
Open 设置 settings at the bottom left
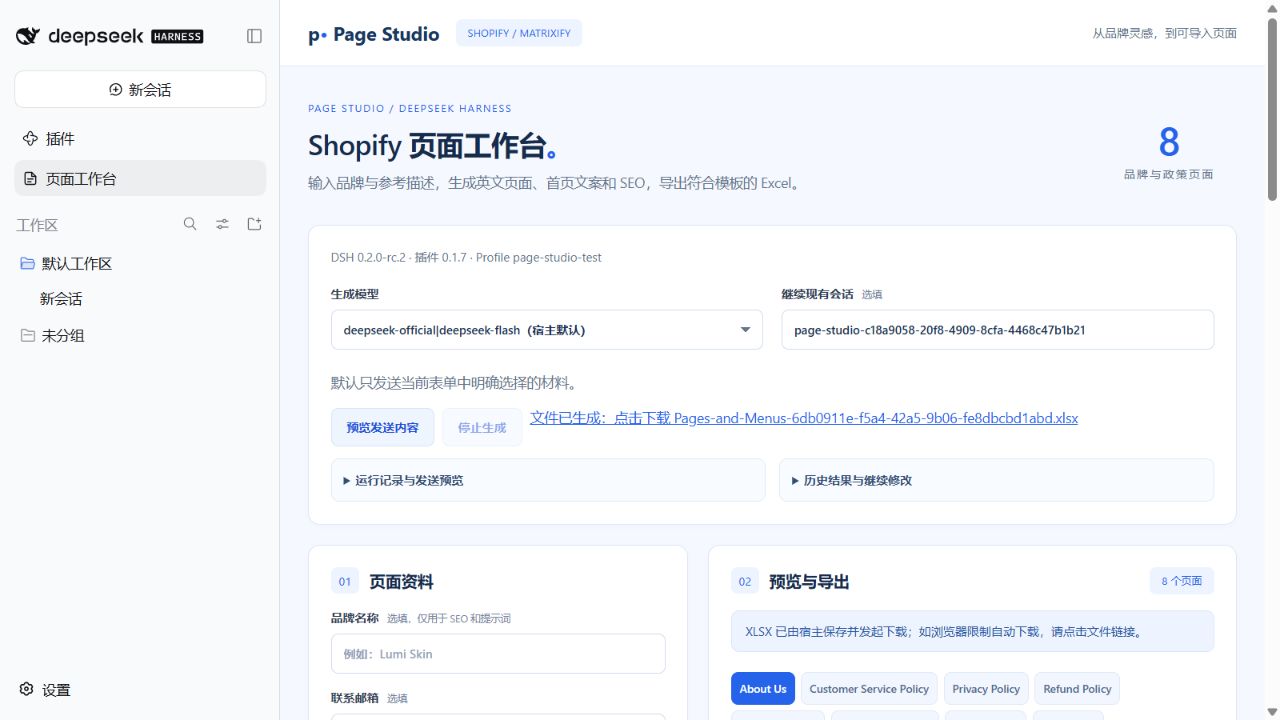pos(45,690)
